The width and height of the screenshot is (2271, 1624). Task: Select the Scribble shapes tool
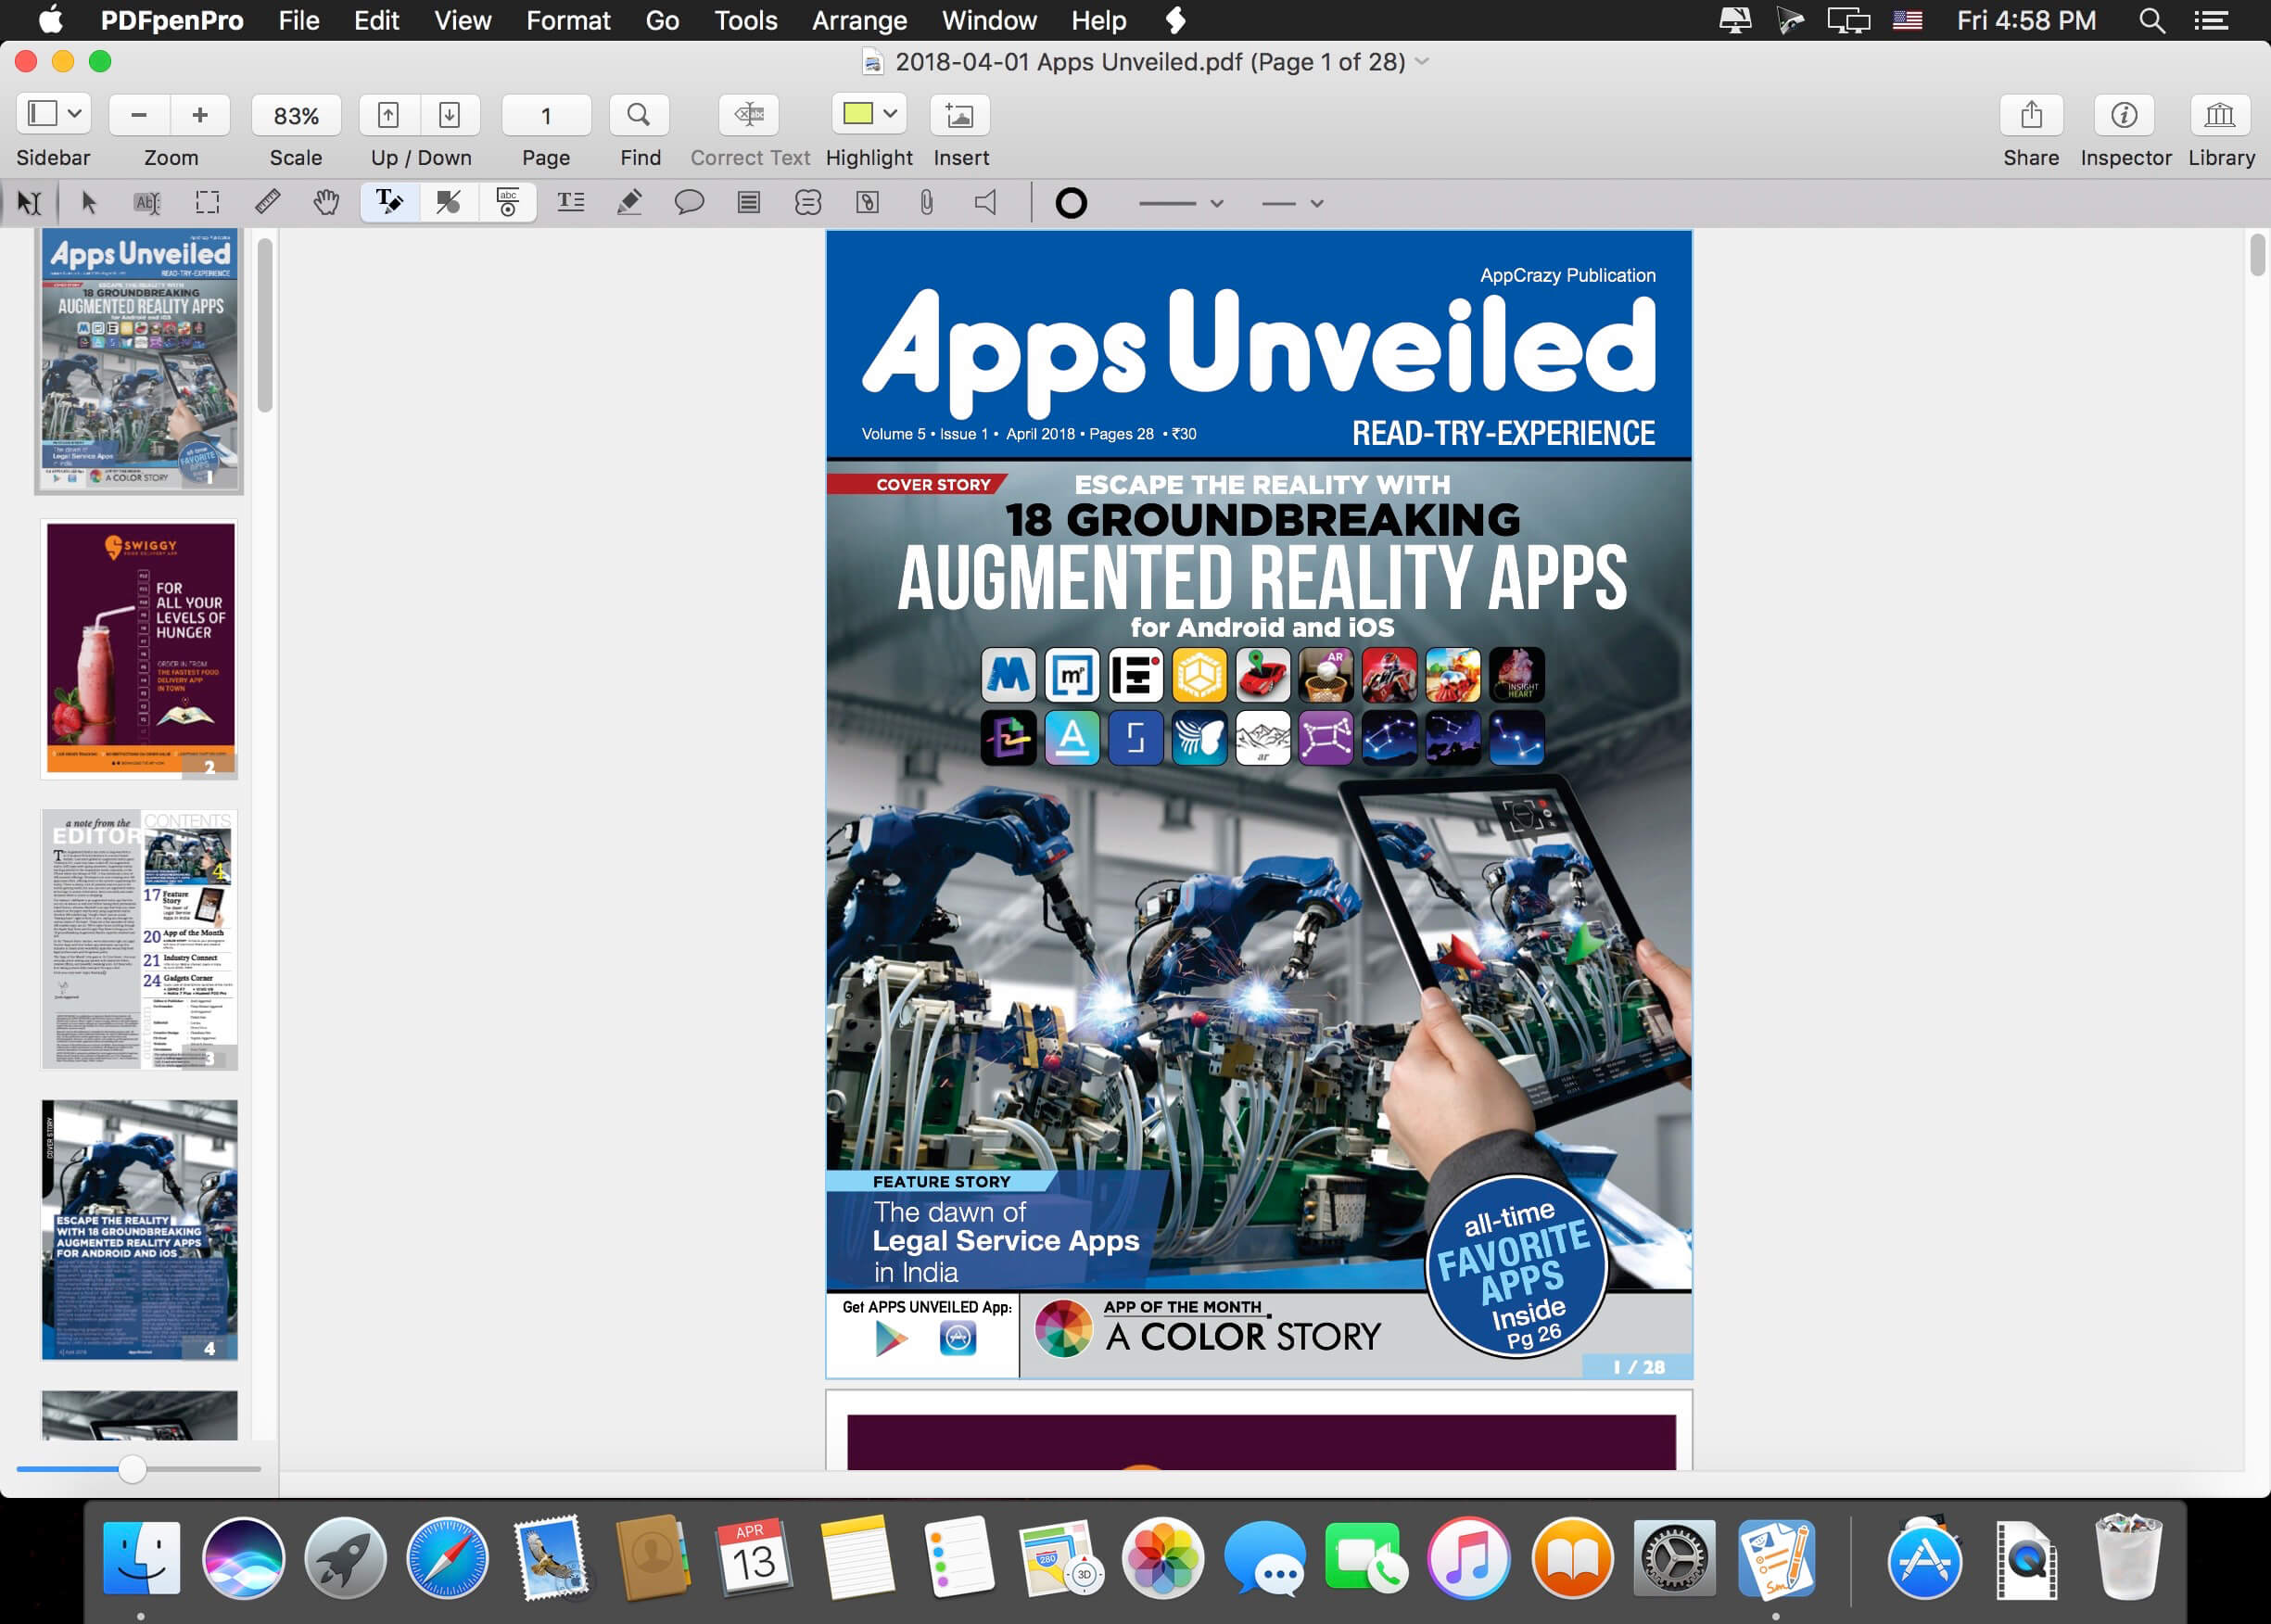pos(448,203)
